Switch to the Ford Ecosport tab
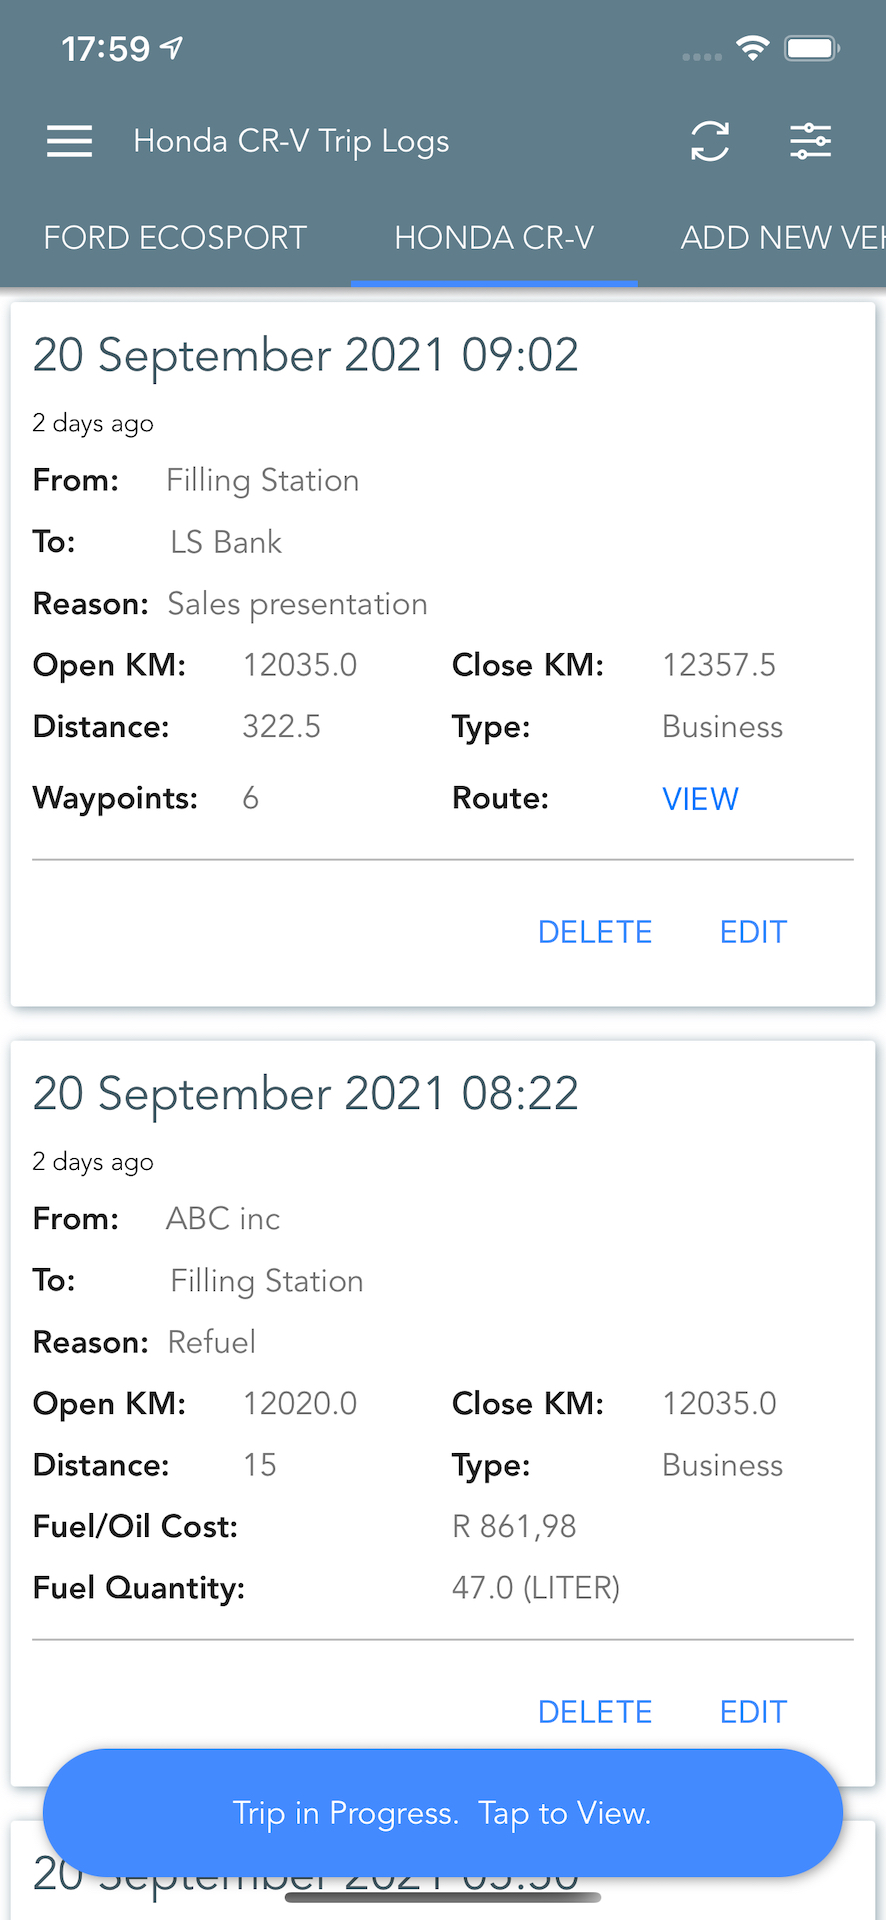 click(175, 238)
